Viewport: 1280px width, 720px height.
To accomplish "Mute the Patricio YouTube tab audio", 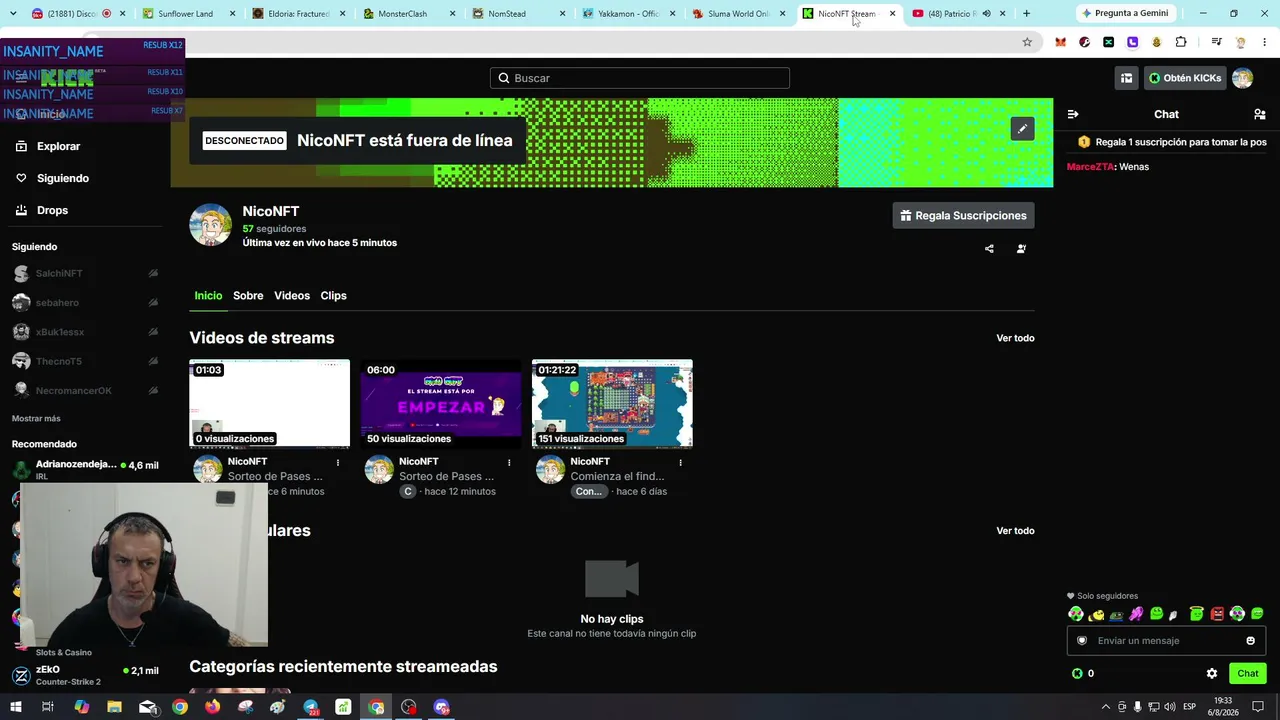I will pyautogui.click(x=986, y=14).
